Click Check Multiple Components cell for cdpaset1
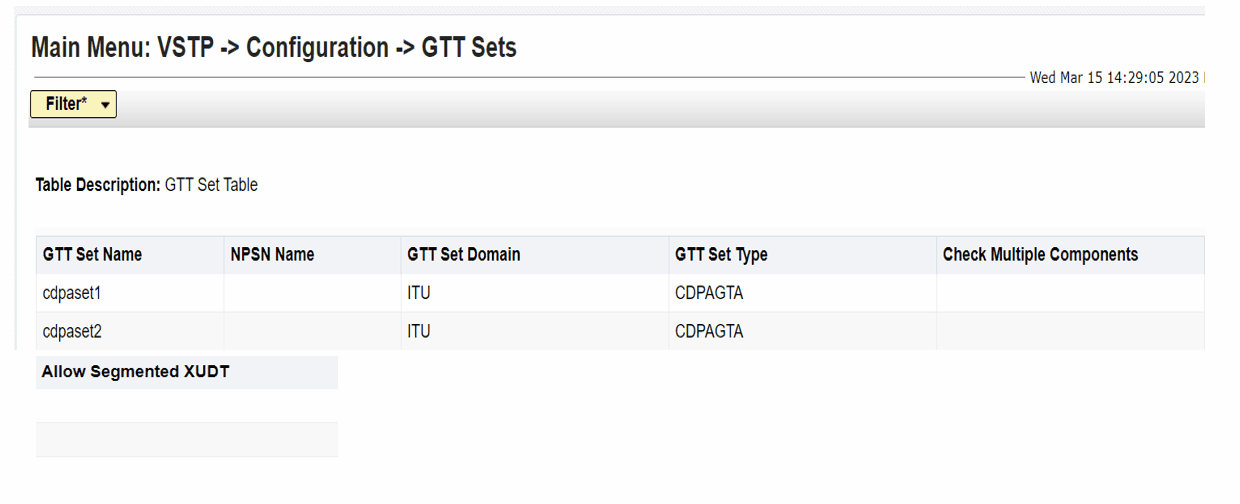The image size is (1240, 504). coord(1069,293)
